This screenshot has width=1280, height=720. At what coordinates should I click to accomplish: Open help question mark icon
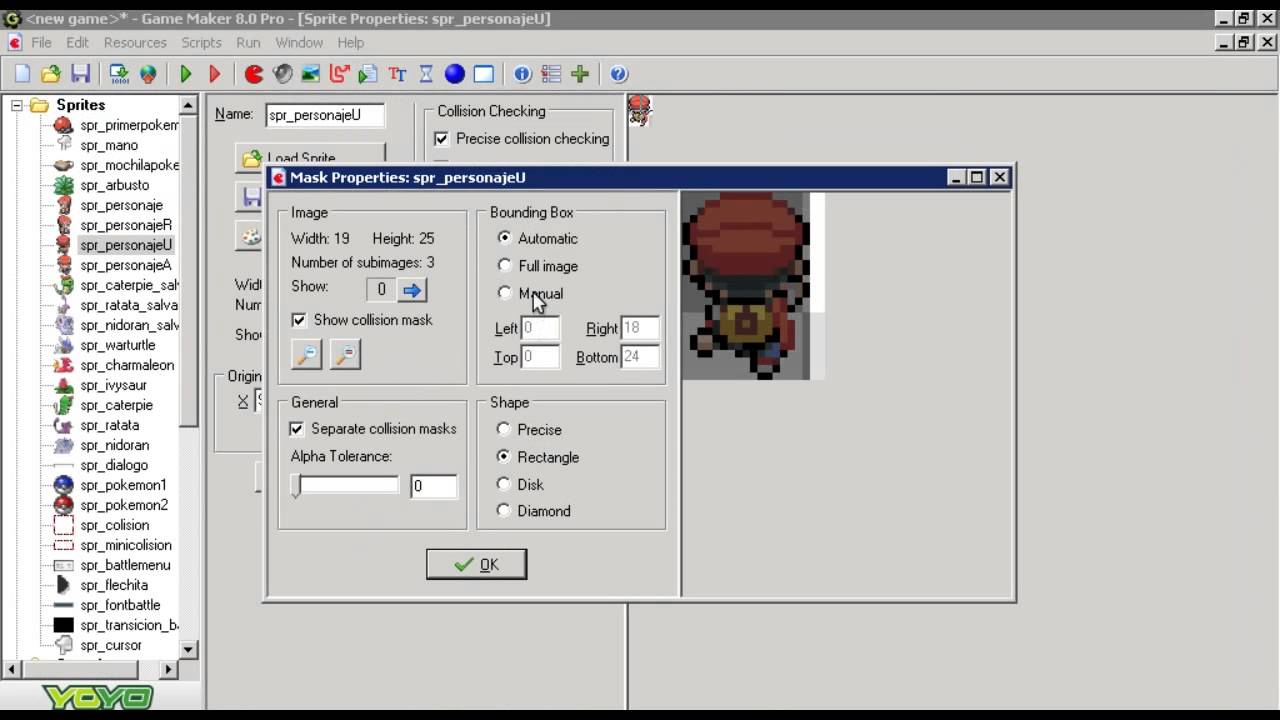point(618,74)
